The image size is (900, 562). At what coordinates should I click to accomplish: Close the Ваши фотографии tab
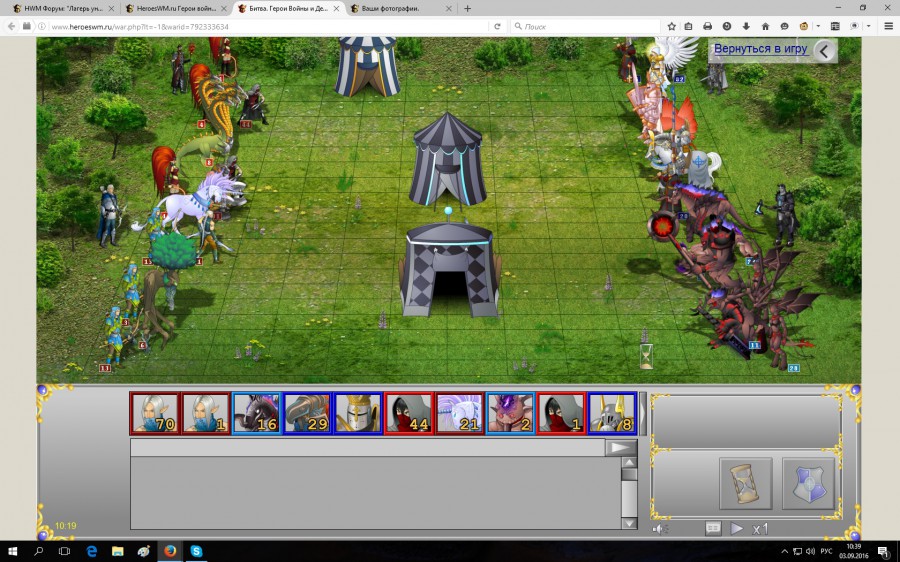coord(448,9)
